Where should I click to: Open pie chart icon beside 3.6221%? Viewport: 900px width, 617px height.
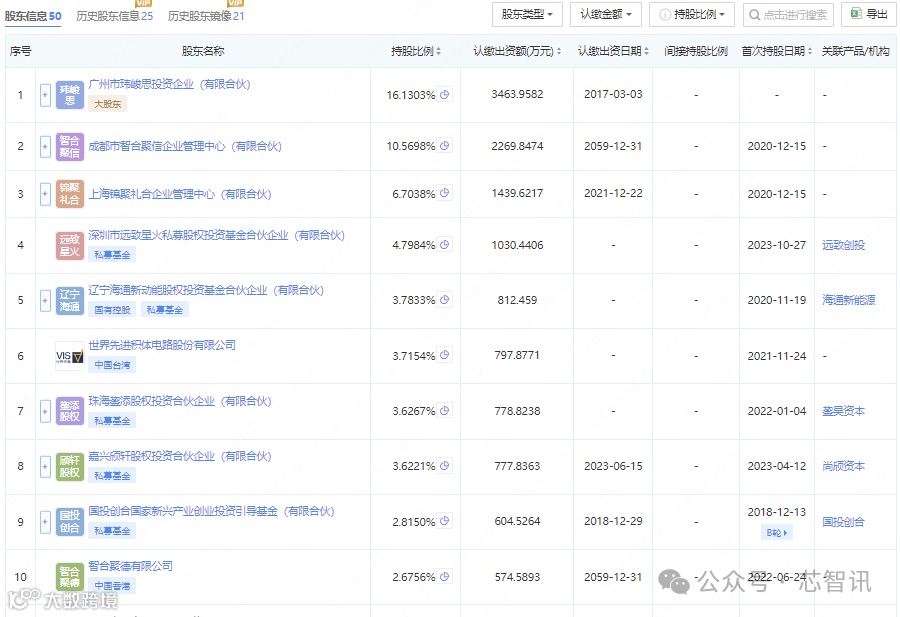[x=444, y=465]
